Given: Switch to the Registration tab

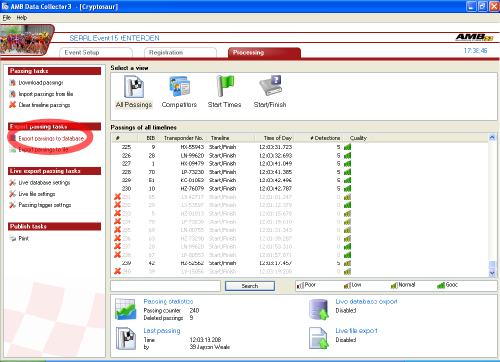Looking at the screenshot, I should coord(180,53).
